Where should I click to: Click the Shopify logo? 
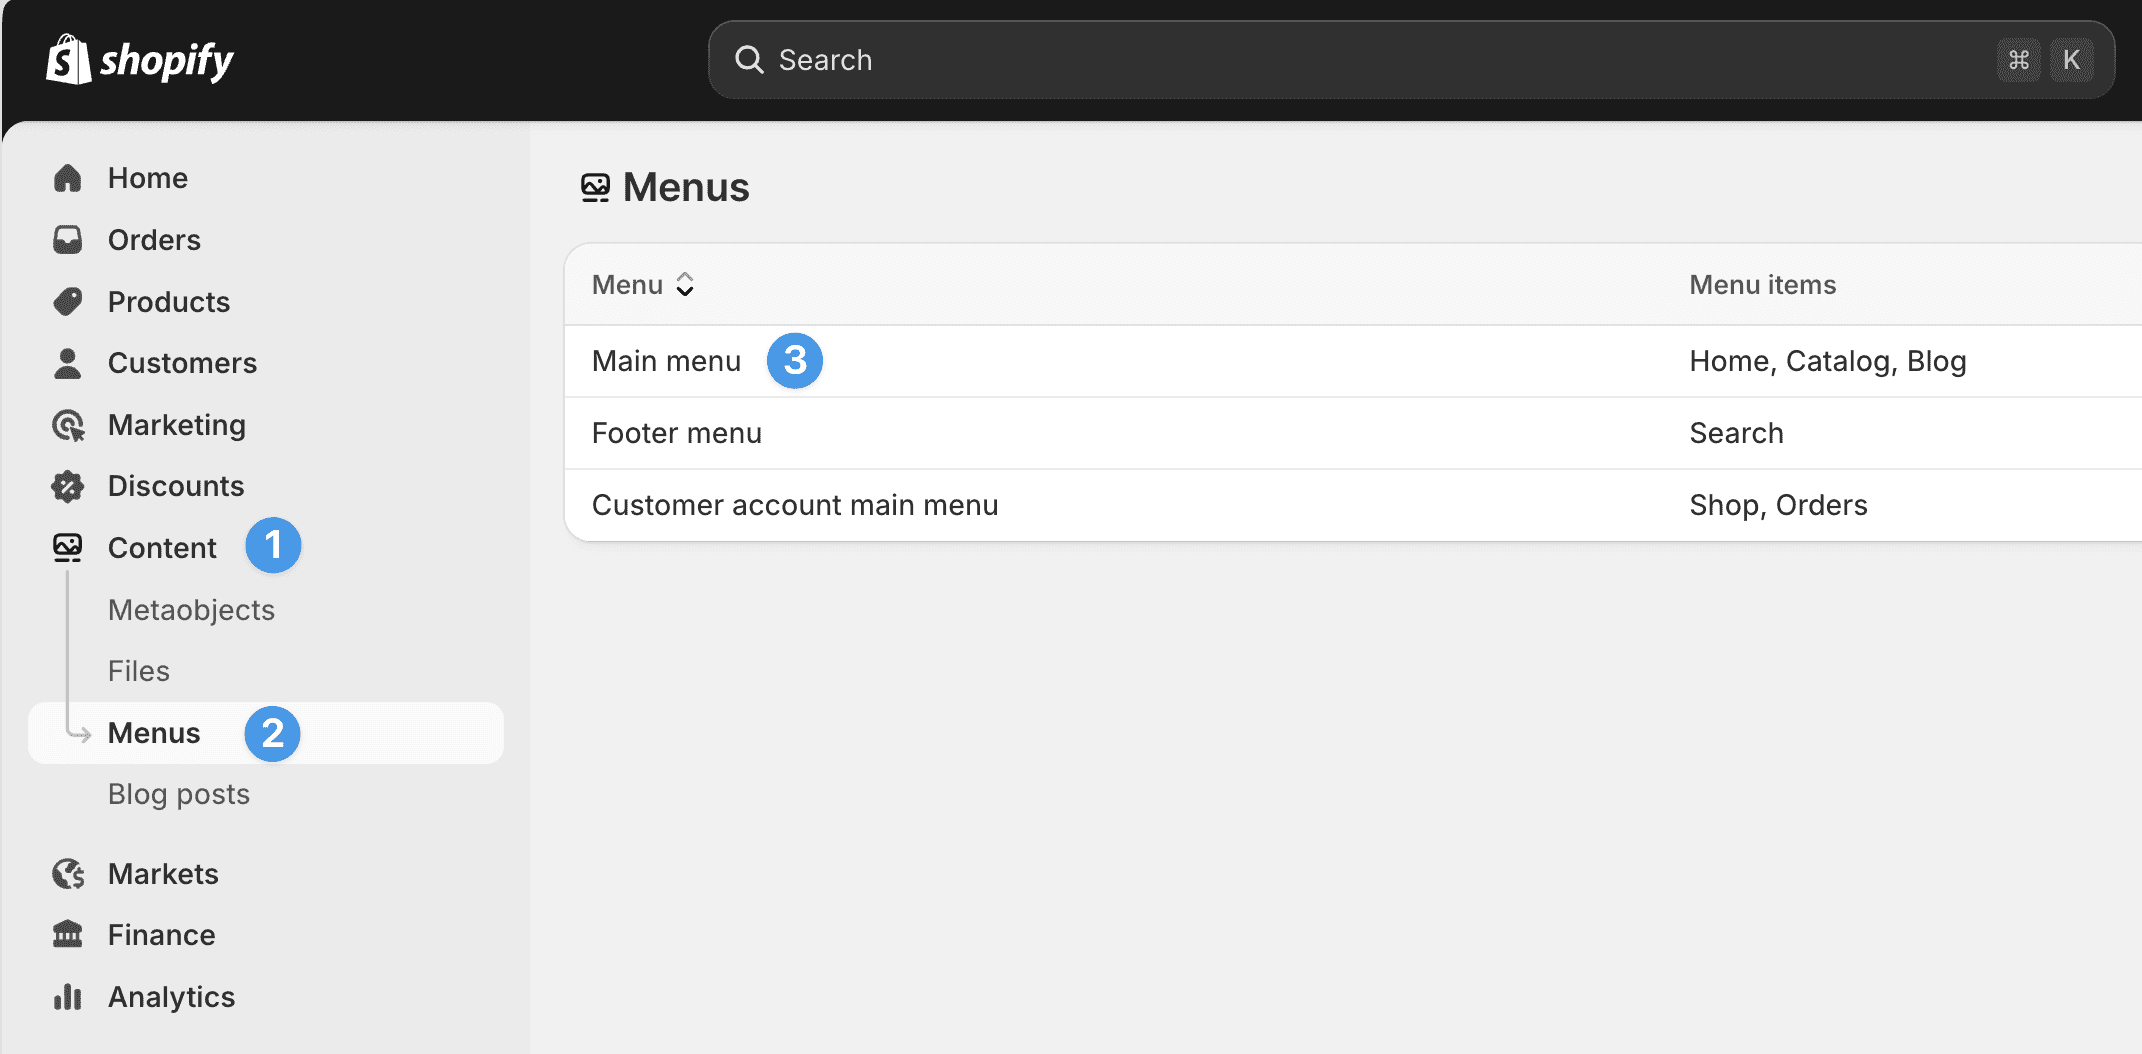point(140,60)
